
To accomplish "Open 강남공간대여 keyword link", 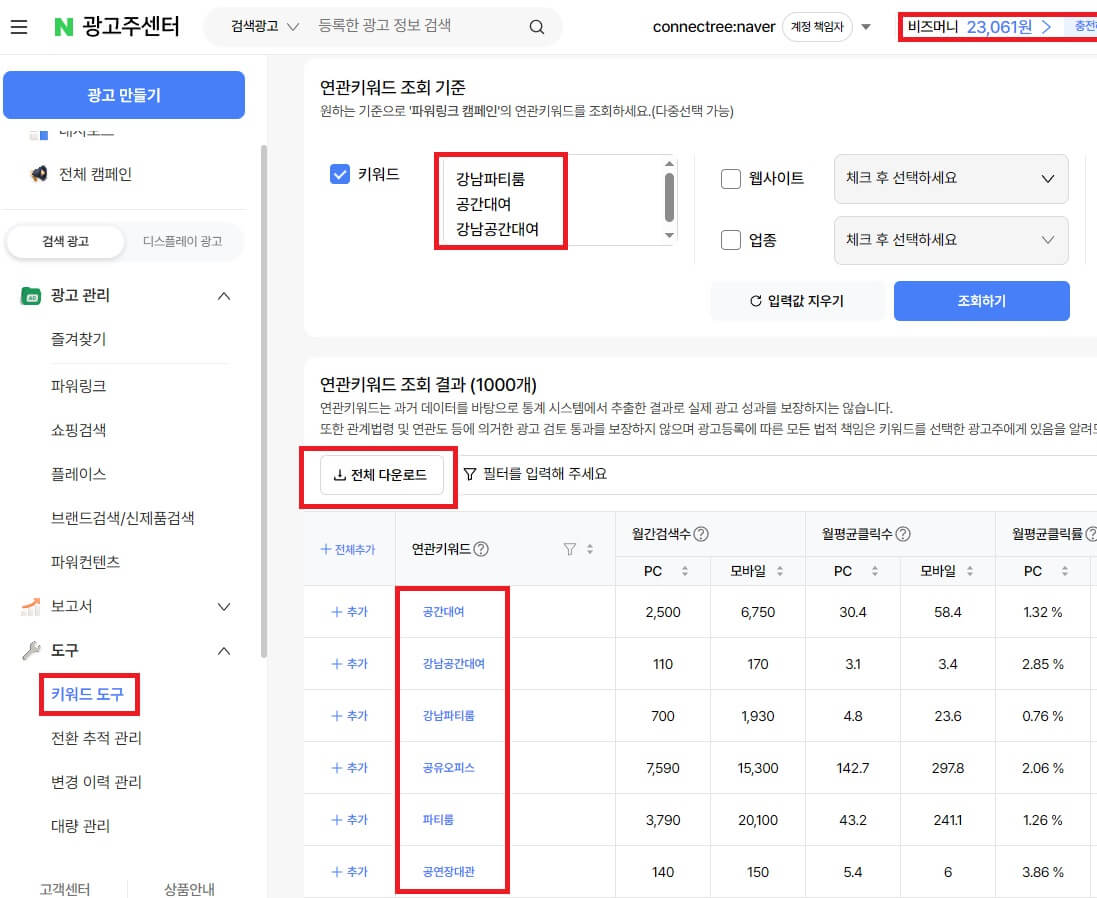I will [x=454, y=664].
